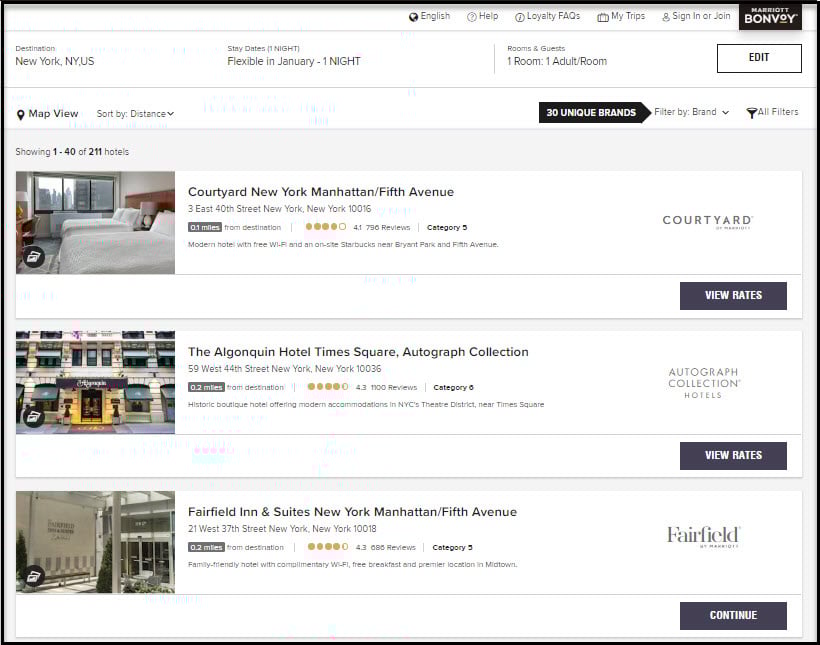
Task: Expand the Filter by Brand dropdown
Action: coord(691,112)
